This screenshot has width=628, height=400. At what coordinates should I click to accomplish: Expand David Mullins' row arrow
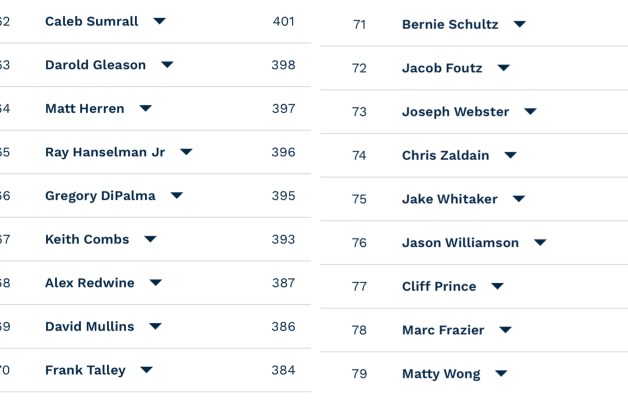click(155, 327)
